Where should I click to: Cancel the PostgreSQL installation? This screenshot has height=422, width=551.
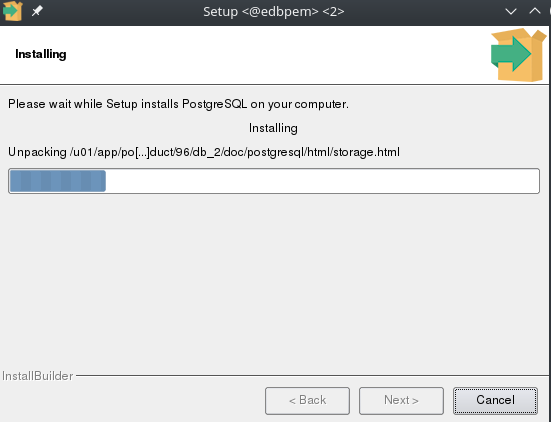tap(495, 401)
